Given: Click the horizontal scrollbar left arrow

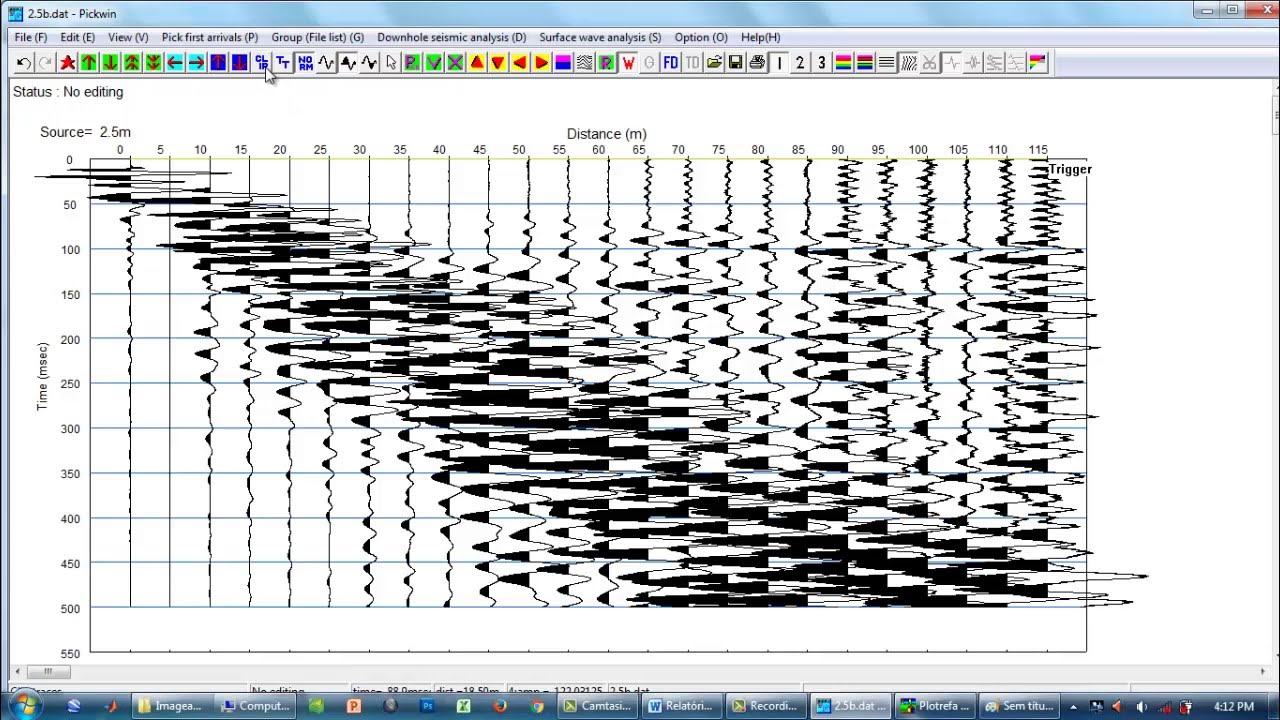Looking at the screenshot, I should pyautogui.click(x=18, y=672).
